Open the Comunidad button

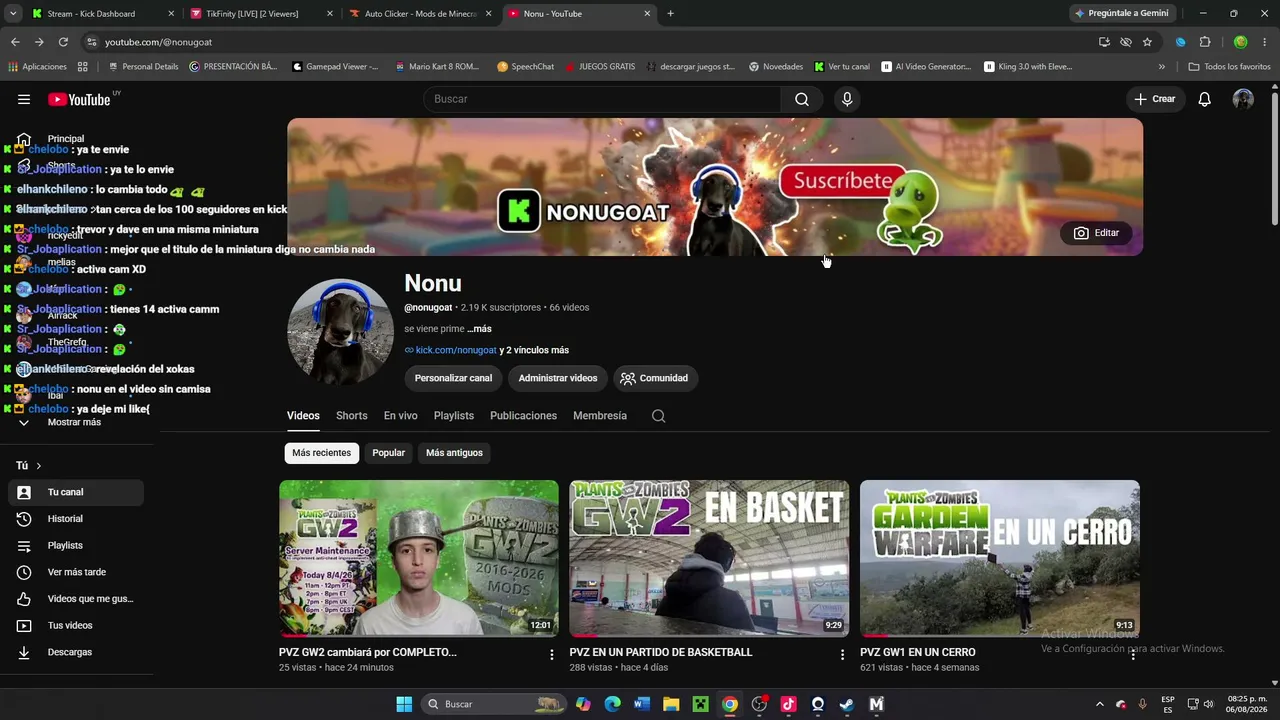point(655,378)
